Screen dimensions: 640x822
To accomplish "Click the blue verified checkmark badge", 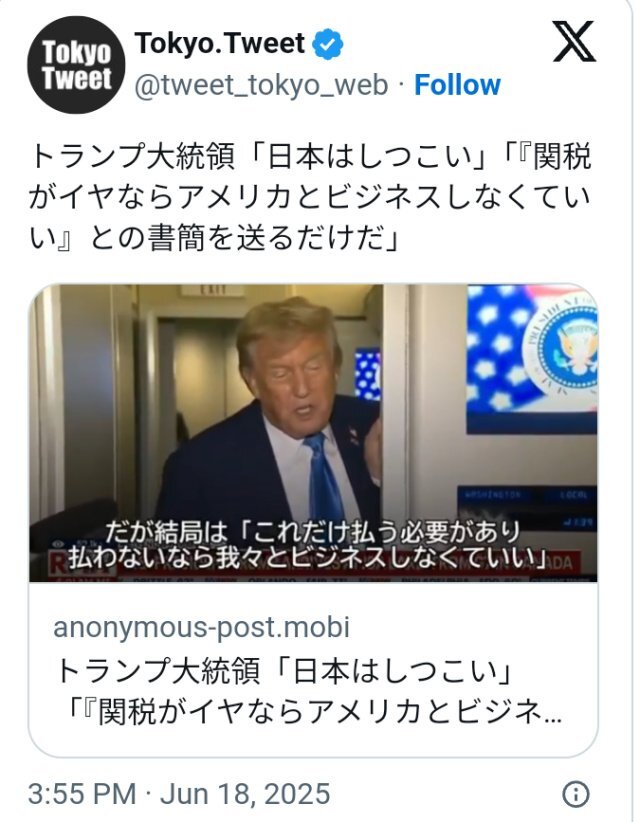I will [328, 44].
